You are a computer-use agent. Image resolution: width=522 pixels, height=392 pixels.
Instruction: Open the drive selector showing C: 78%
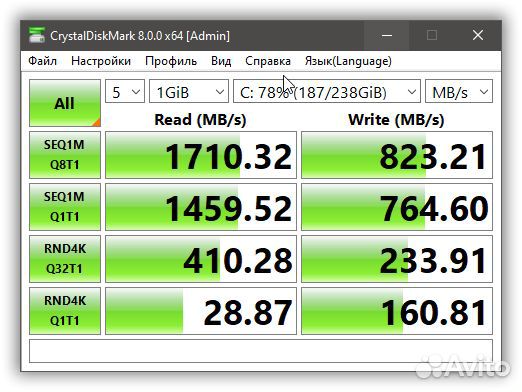click(x=327, y=91)
